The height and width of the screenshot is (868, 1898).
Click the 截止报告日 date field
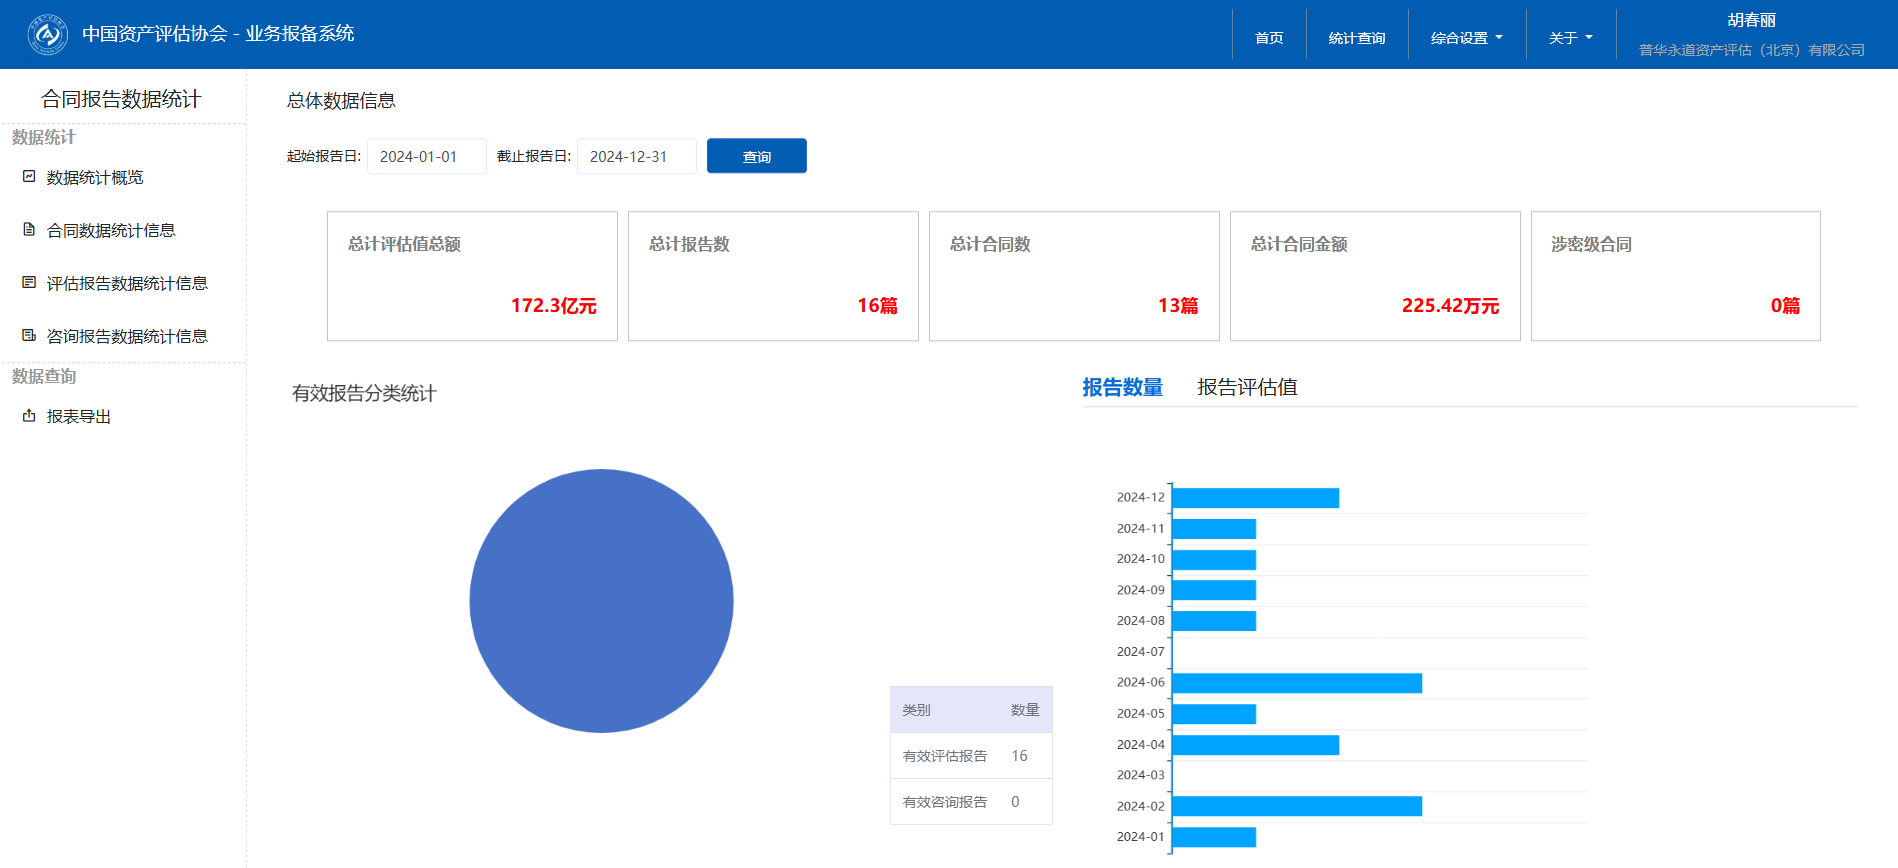(636, 157)
